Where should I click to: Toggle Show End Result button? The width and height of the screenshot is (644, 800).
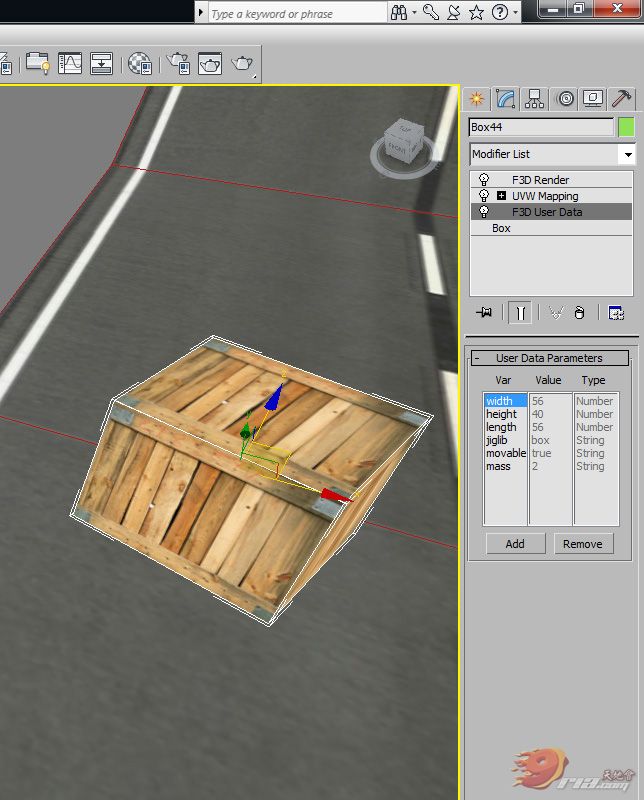coord(520,313)
